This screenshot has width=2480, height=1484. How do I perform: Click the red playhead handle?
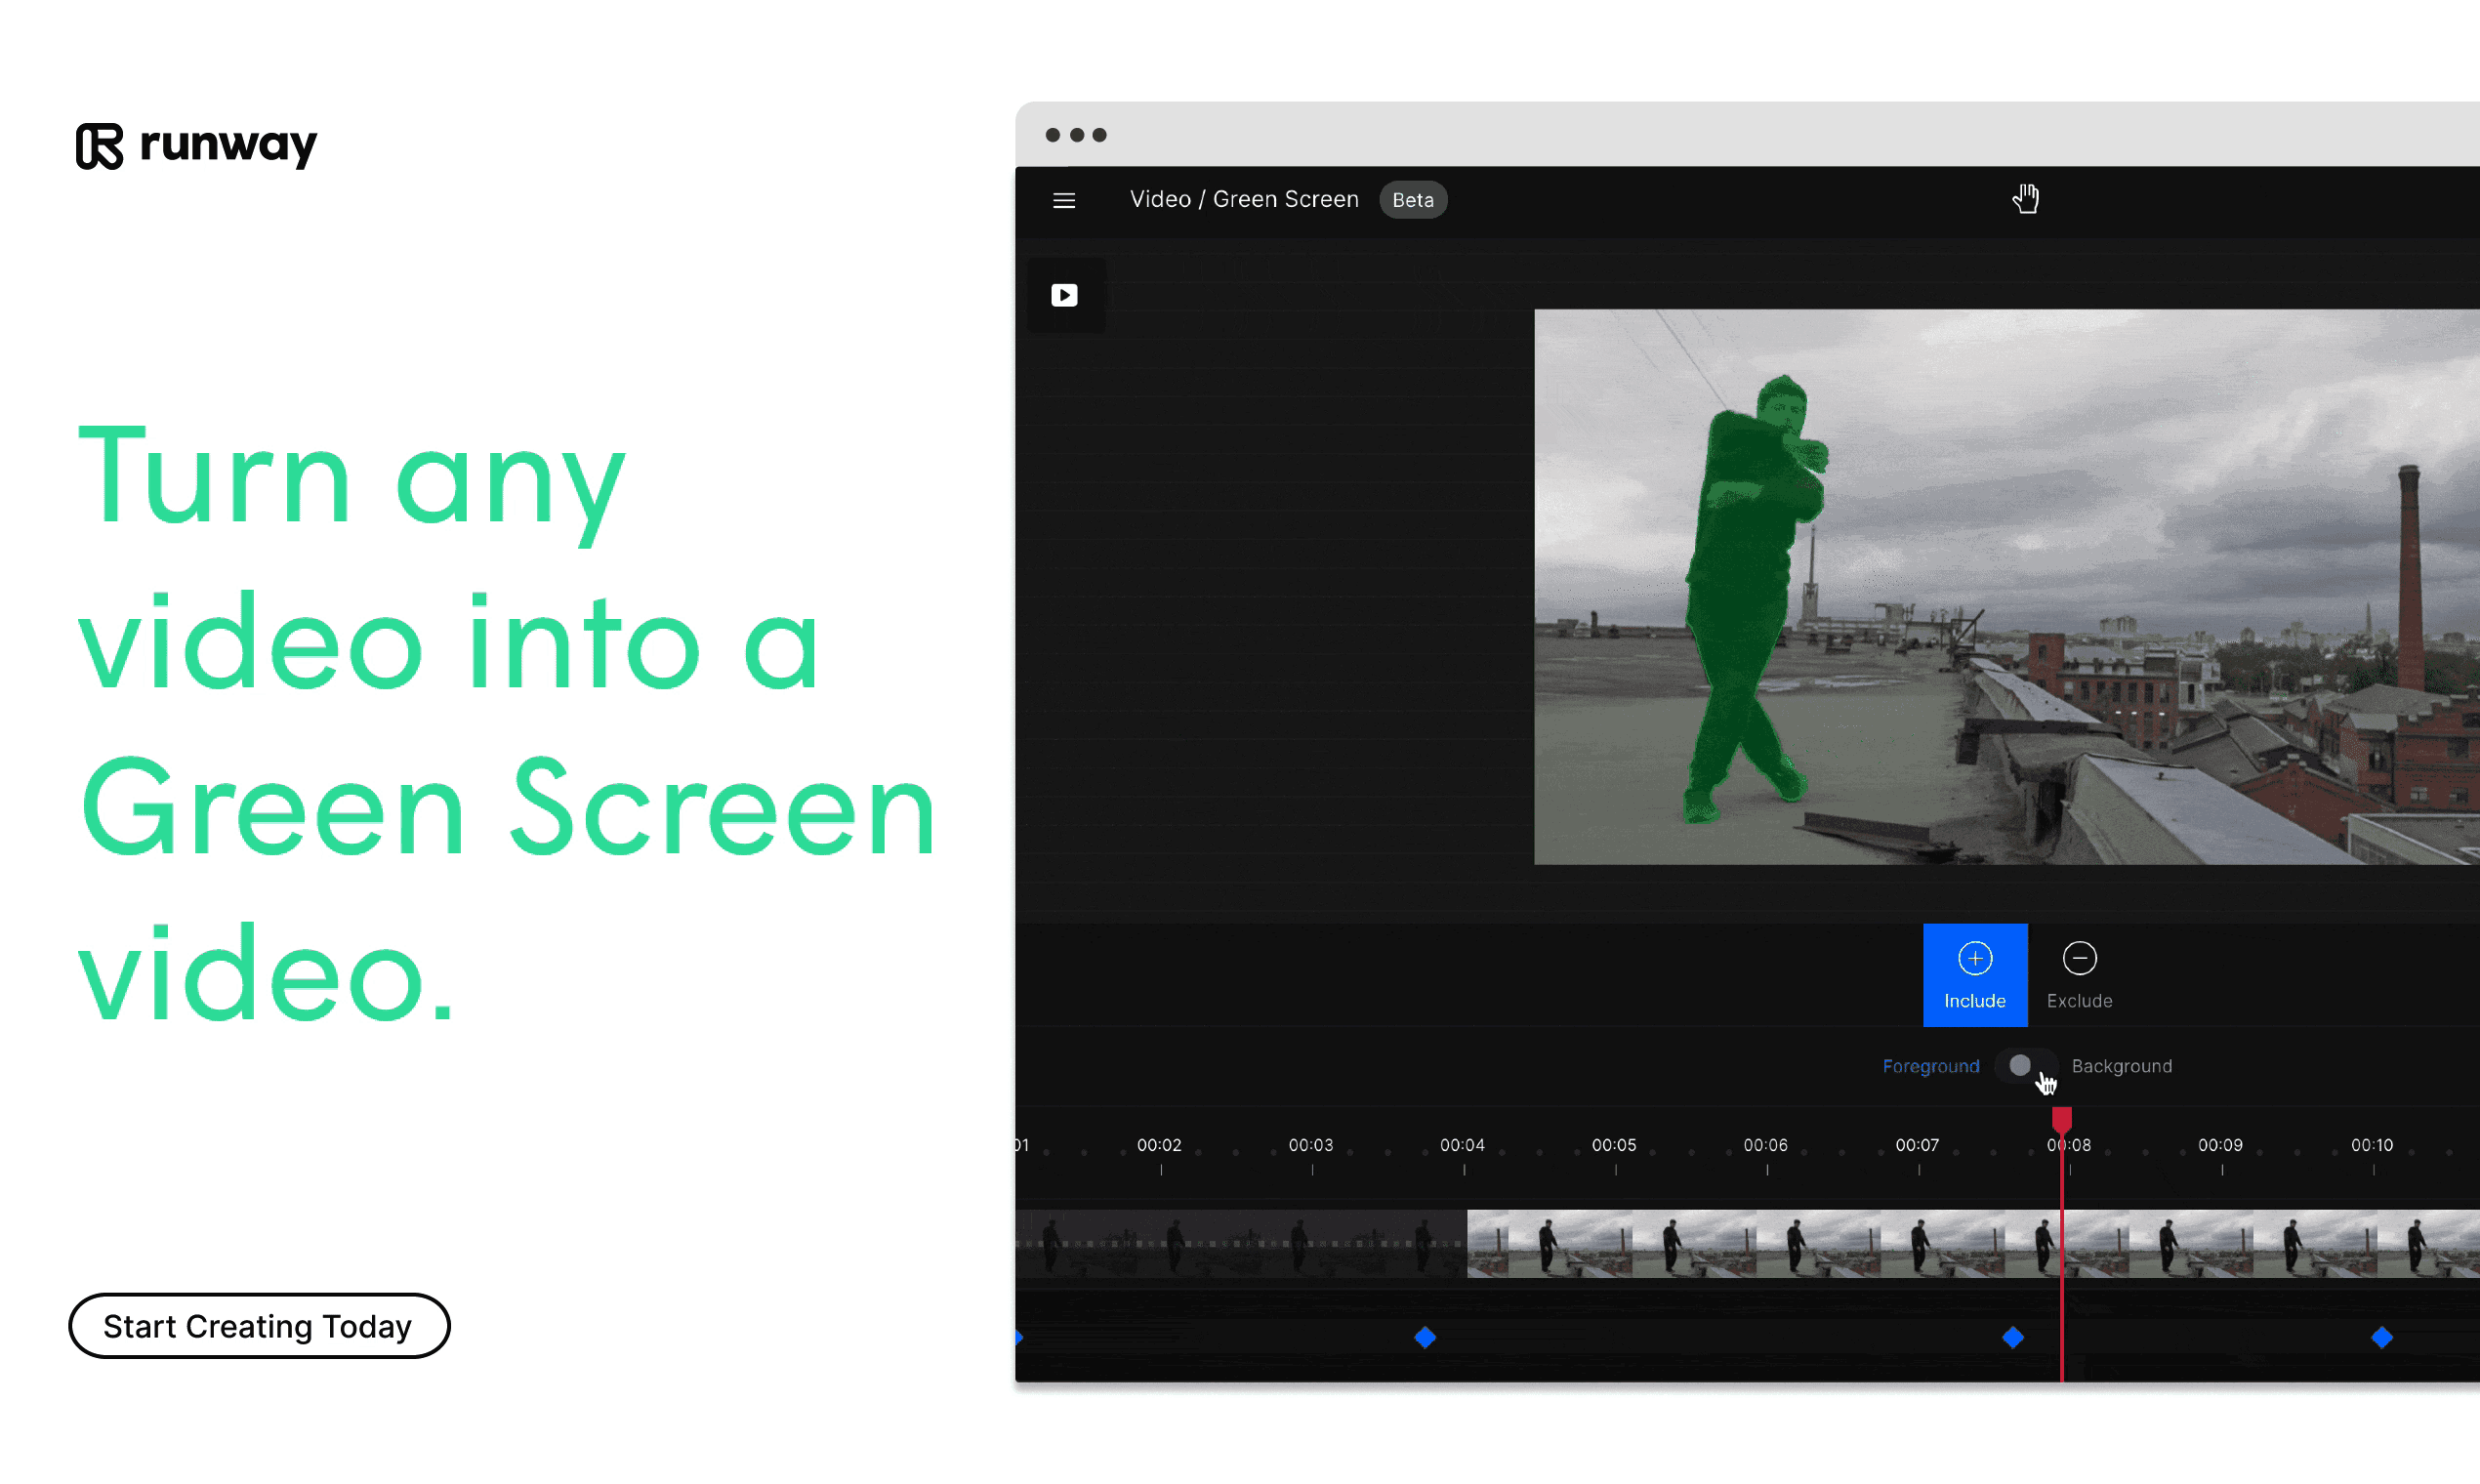coord(2061,1119)
